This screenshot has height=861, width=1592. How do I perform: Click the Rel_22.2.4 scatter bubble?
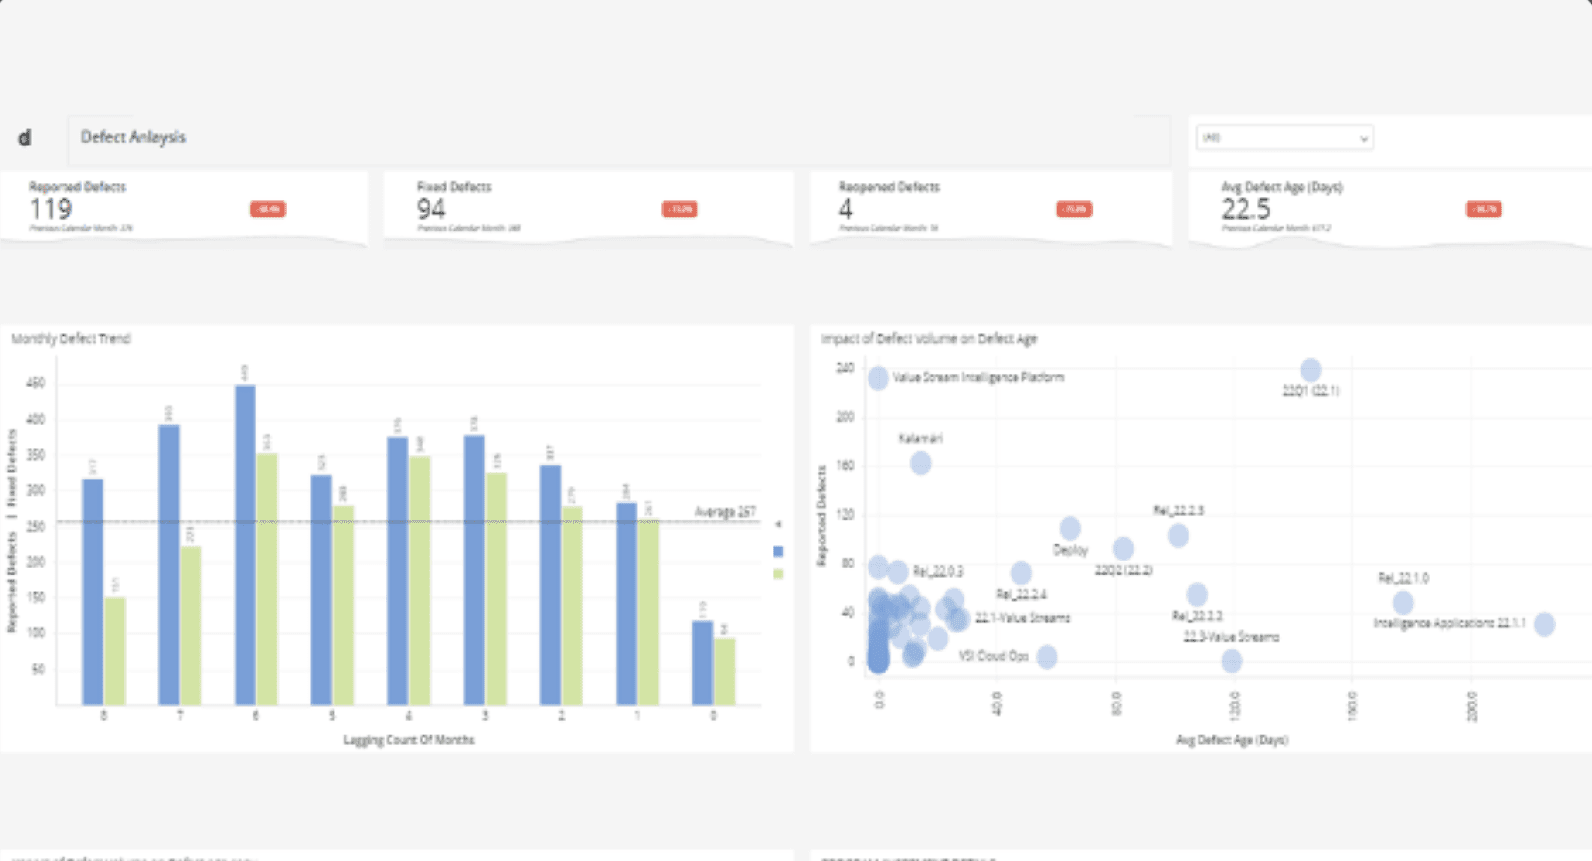(x=1021, y=573)
